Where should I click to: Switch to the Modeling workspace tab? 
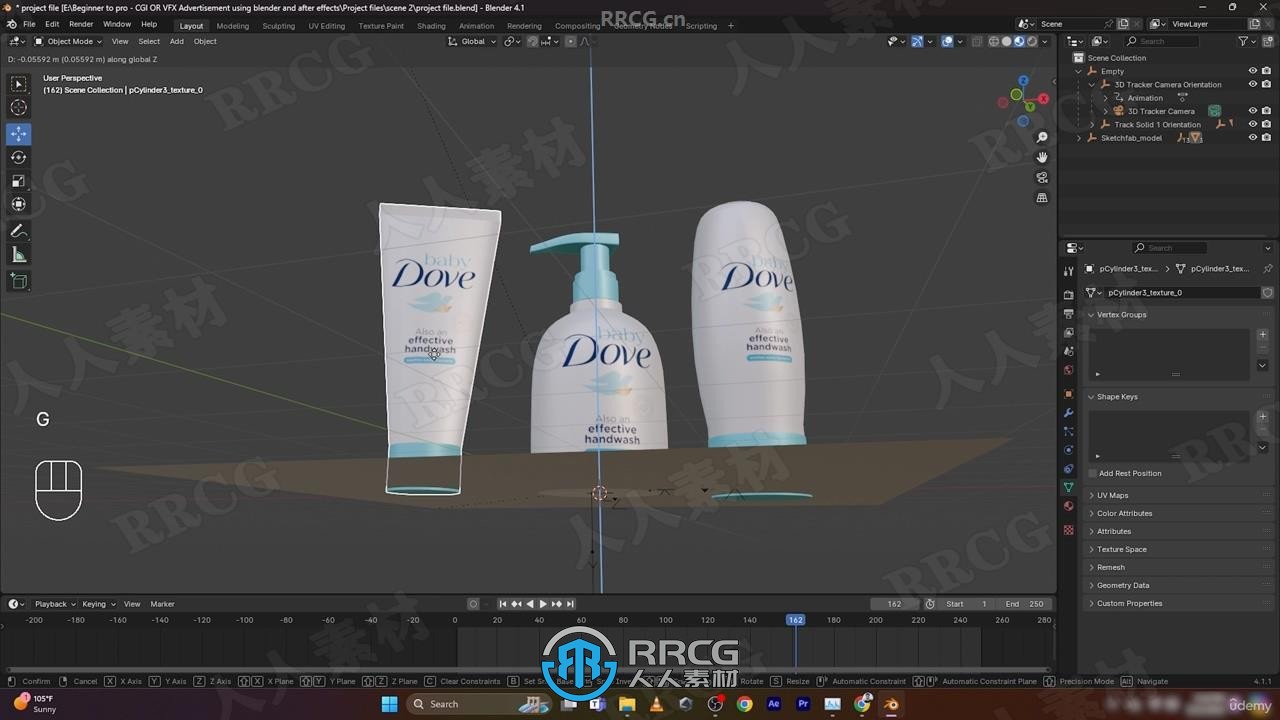point(233,26)
